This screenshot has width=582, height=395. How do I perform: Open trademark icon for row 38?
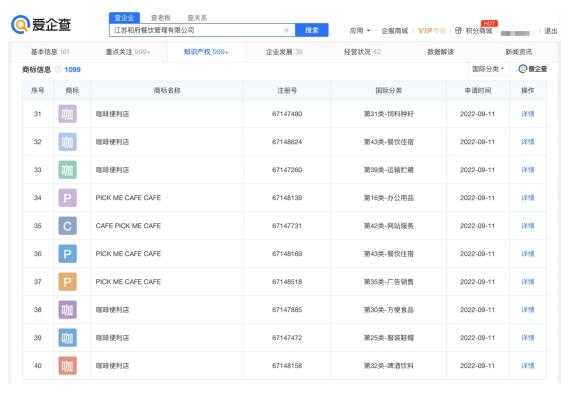68,310
